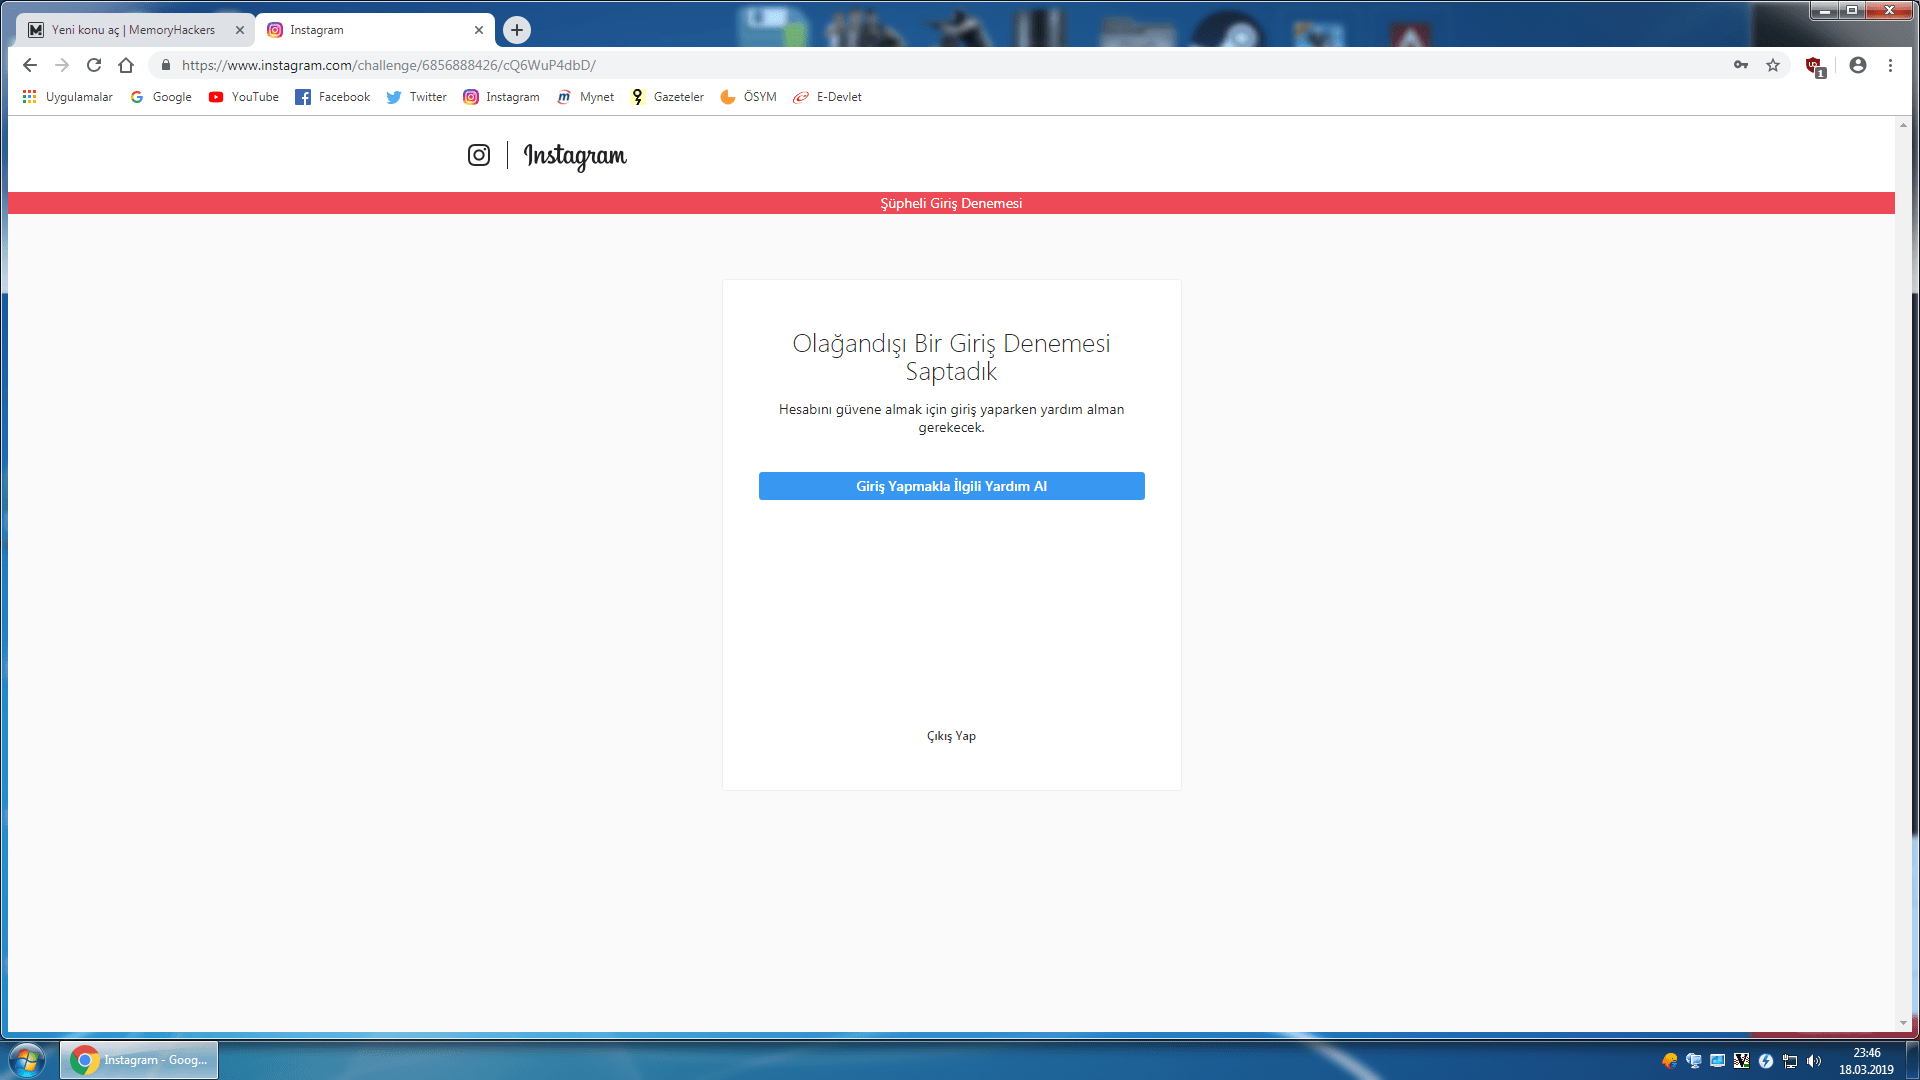The image size is (1920, 1080).
Task: Open the red shield extension icon
Action: tap(1815, 66)
